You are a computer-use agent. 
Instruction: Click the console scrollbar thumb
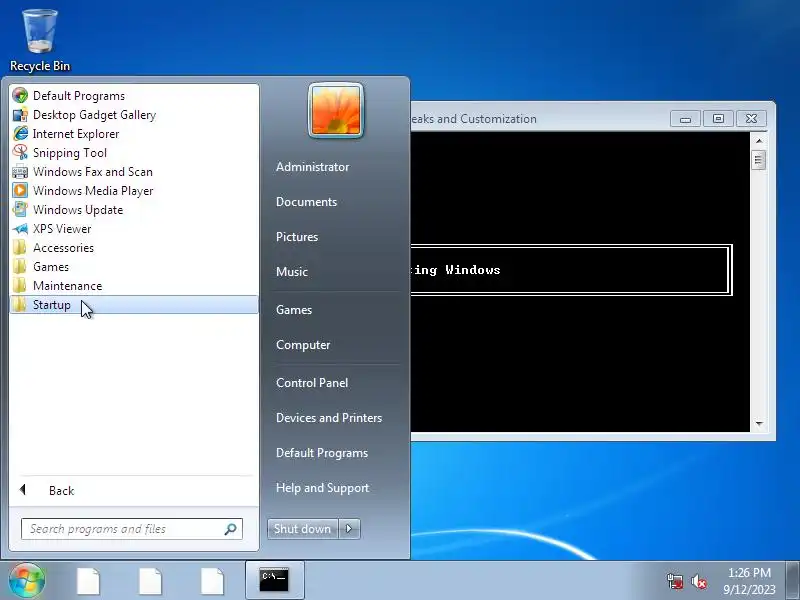coord(759,160)
